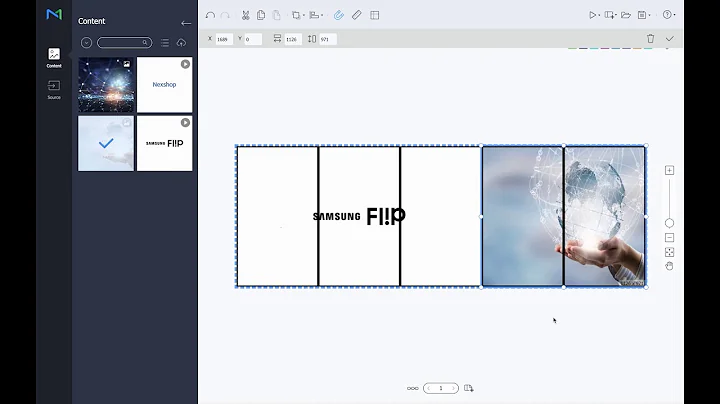Viewport: 720px width, 404px height.
Task: Open the Content panel tab
Action: tap(54, 57)
